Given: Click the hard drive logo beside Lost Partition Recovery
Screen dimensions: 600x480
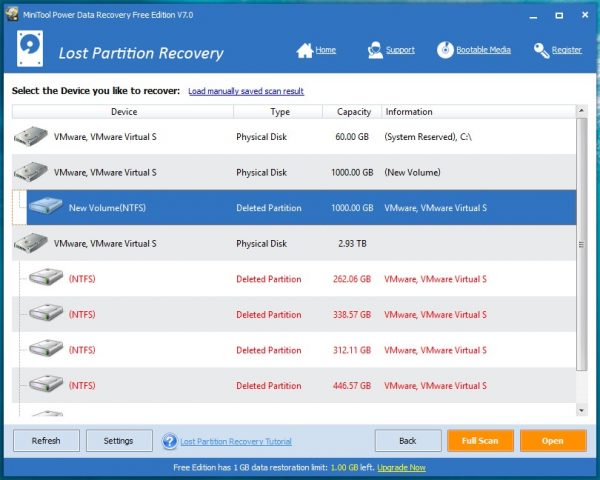Looking at the screenshot, I should tap(30, 49).
